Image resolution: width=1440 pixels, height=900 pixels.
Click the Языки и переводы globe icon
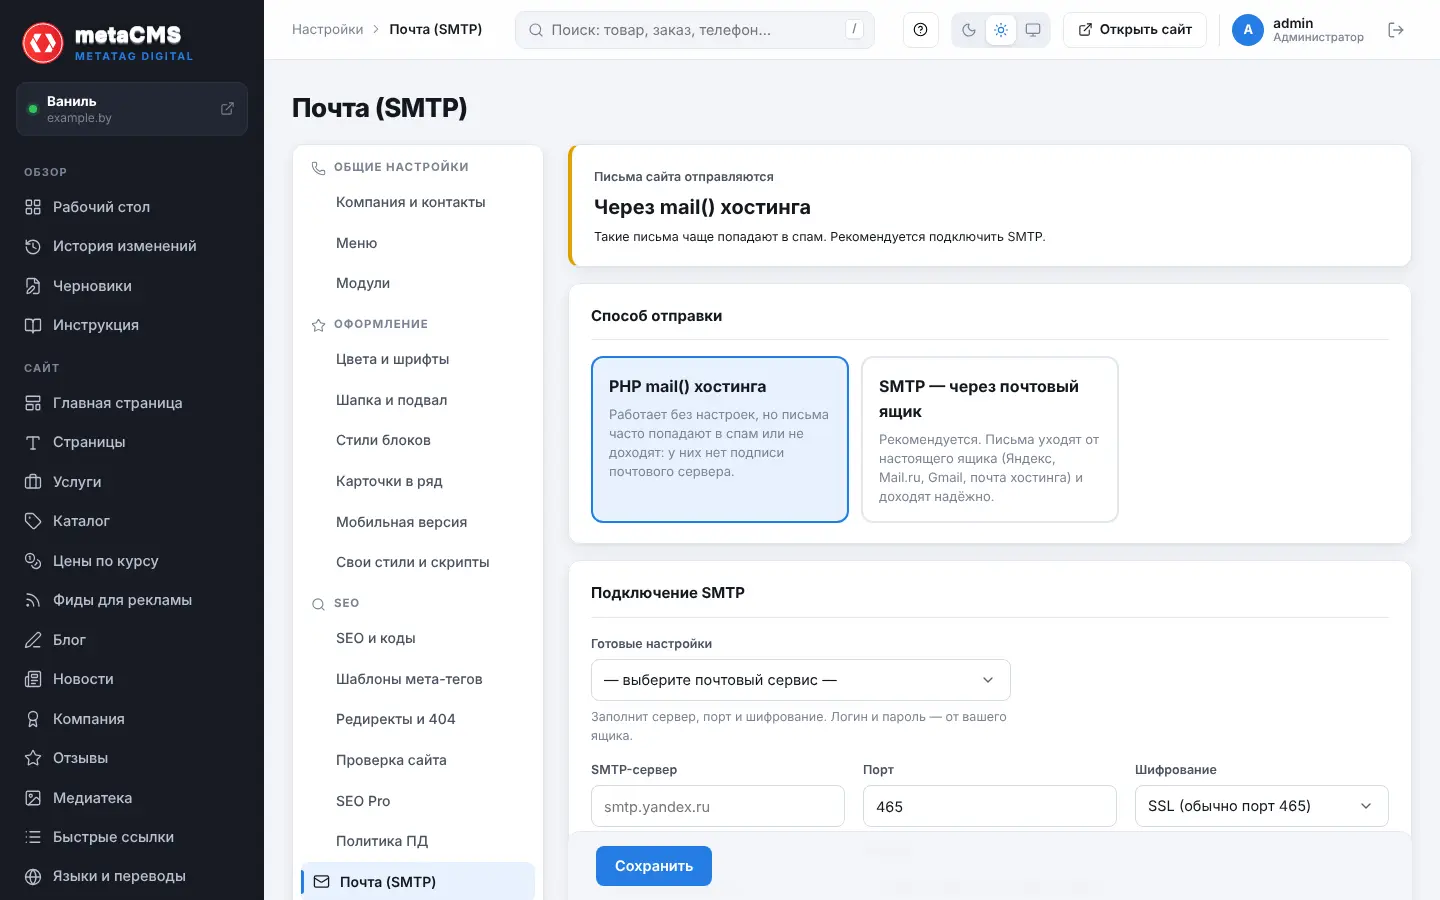coord(33,876)
